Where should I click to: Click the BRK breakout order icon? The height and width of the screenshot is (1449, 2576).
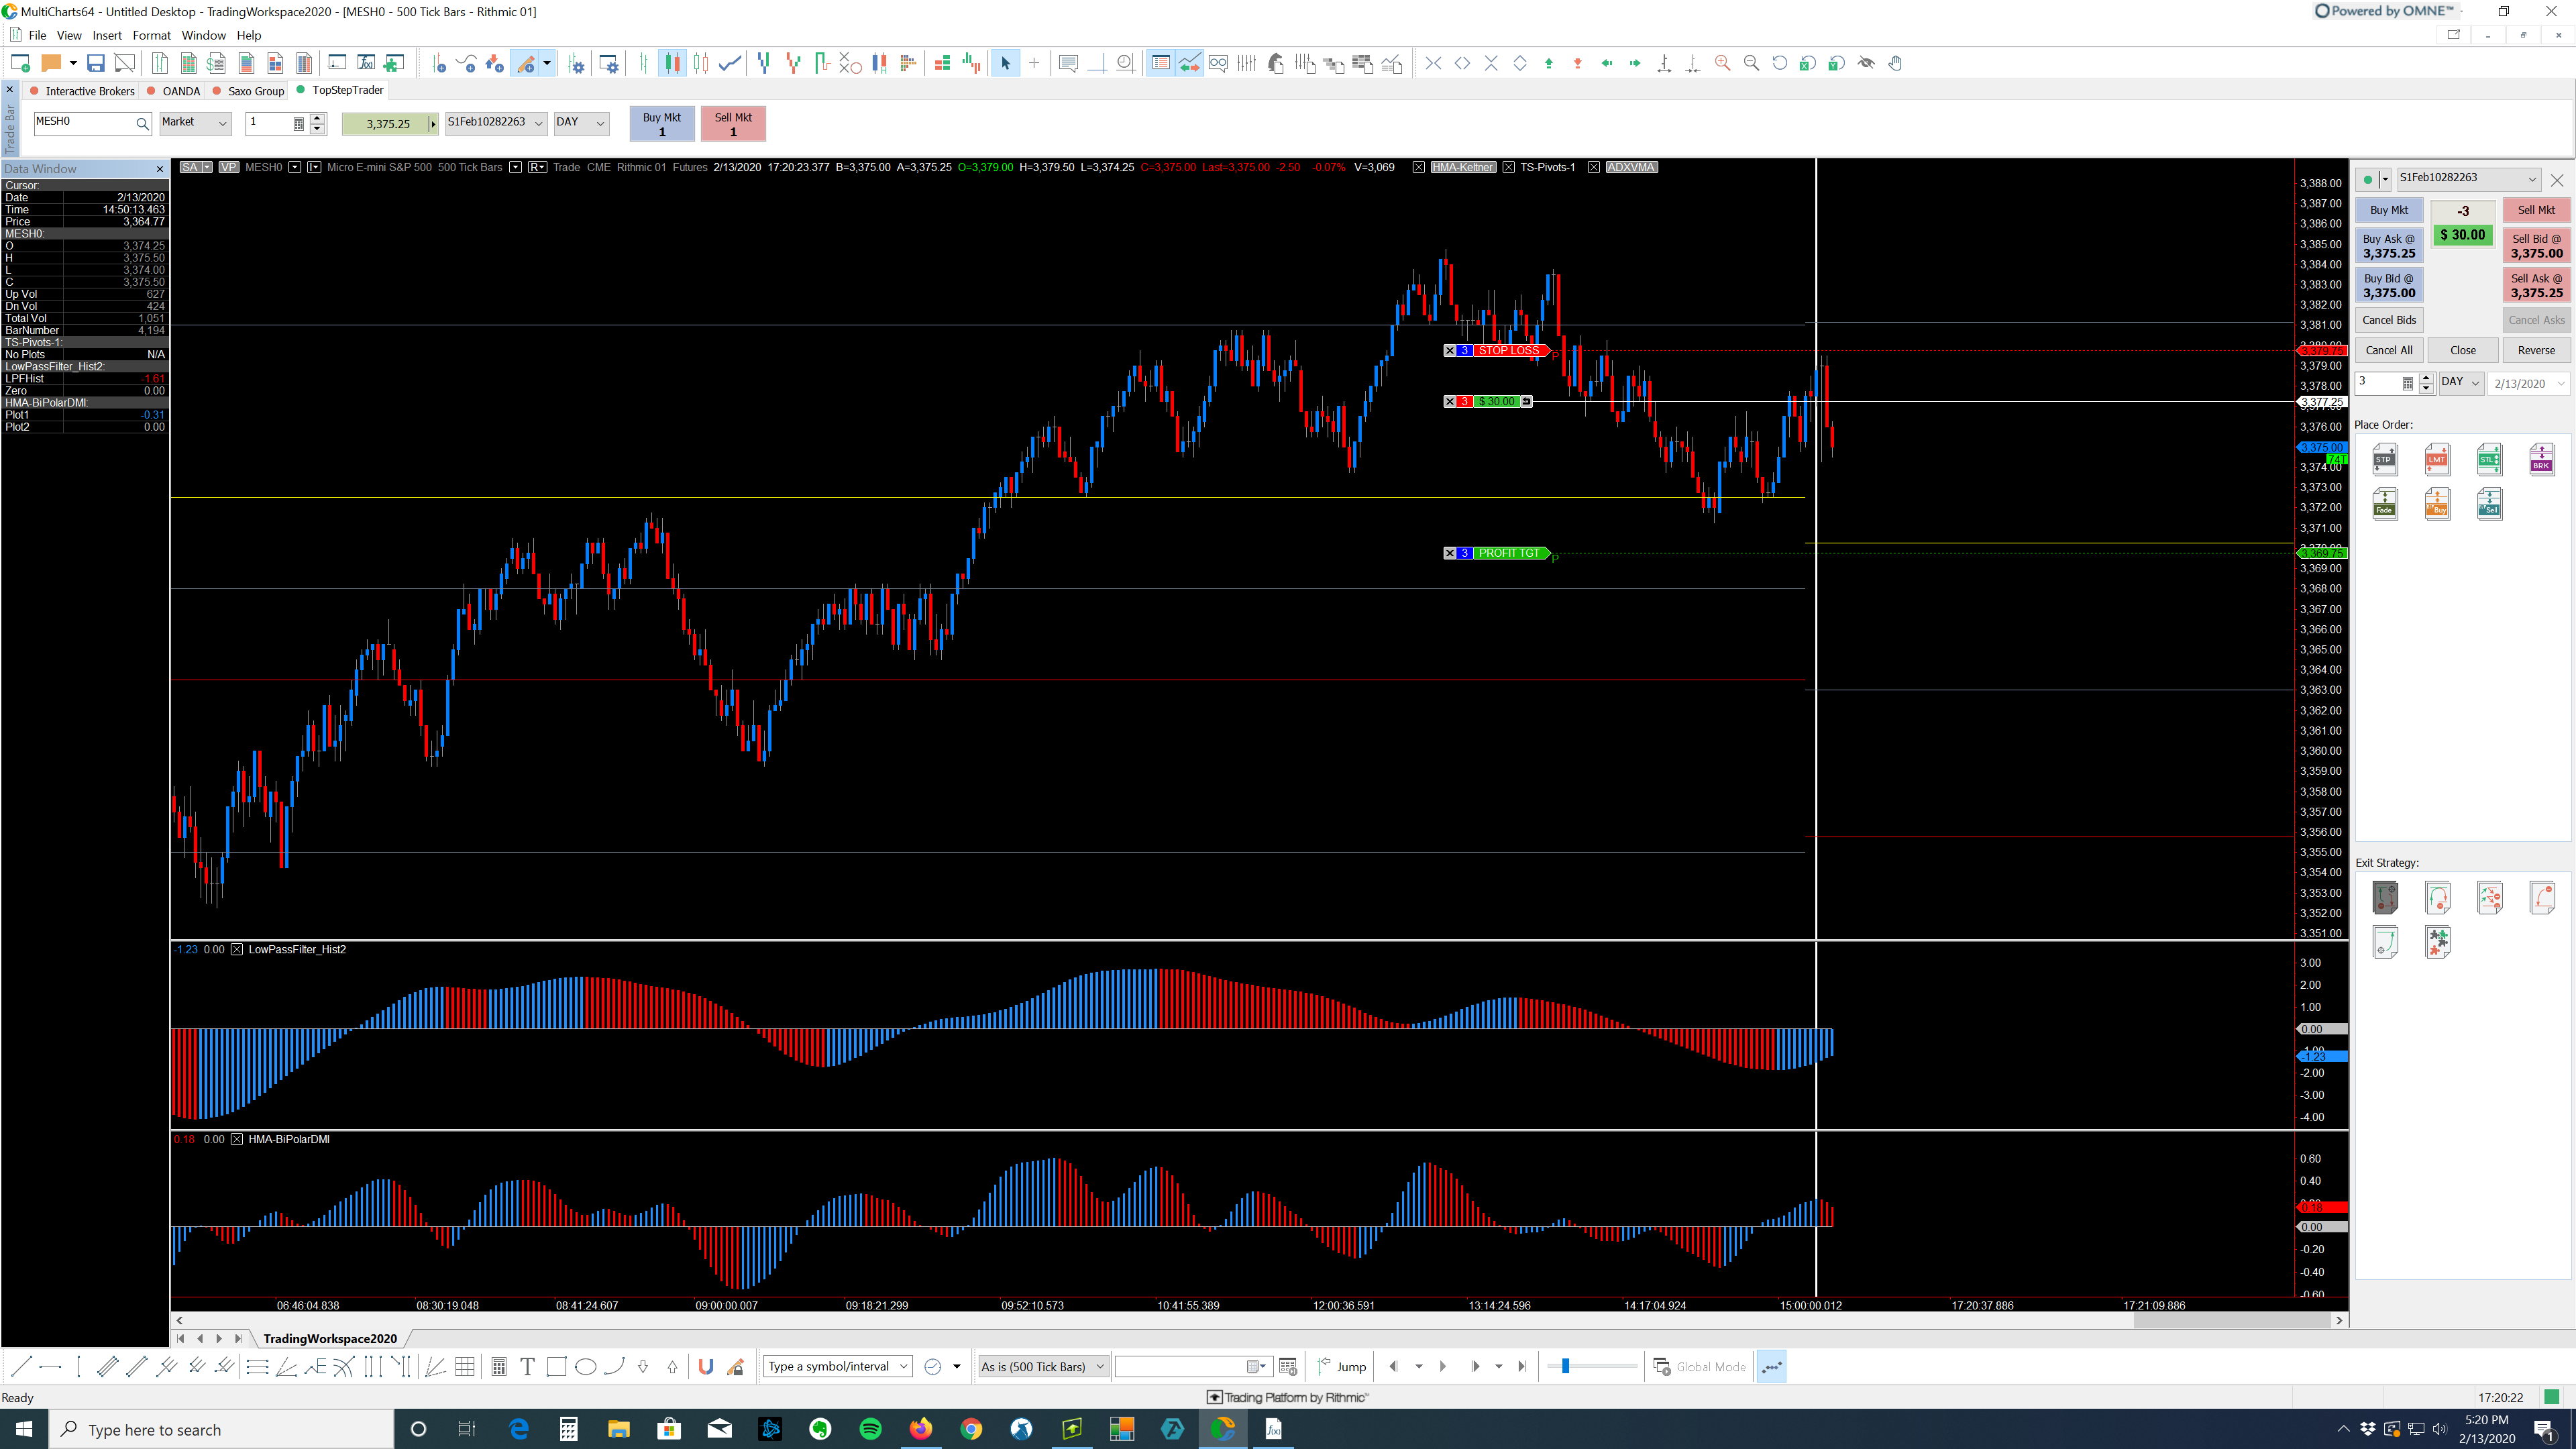click(x=2541, y=460)
